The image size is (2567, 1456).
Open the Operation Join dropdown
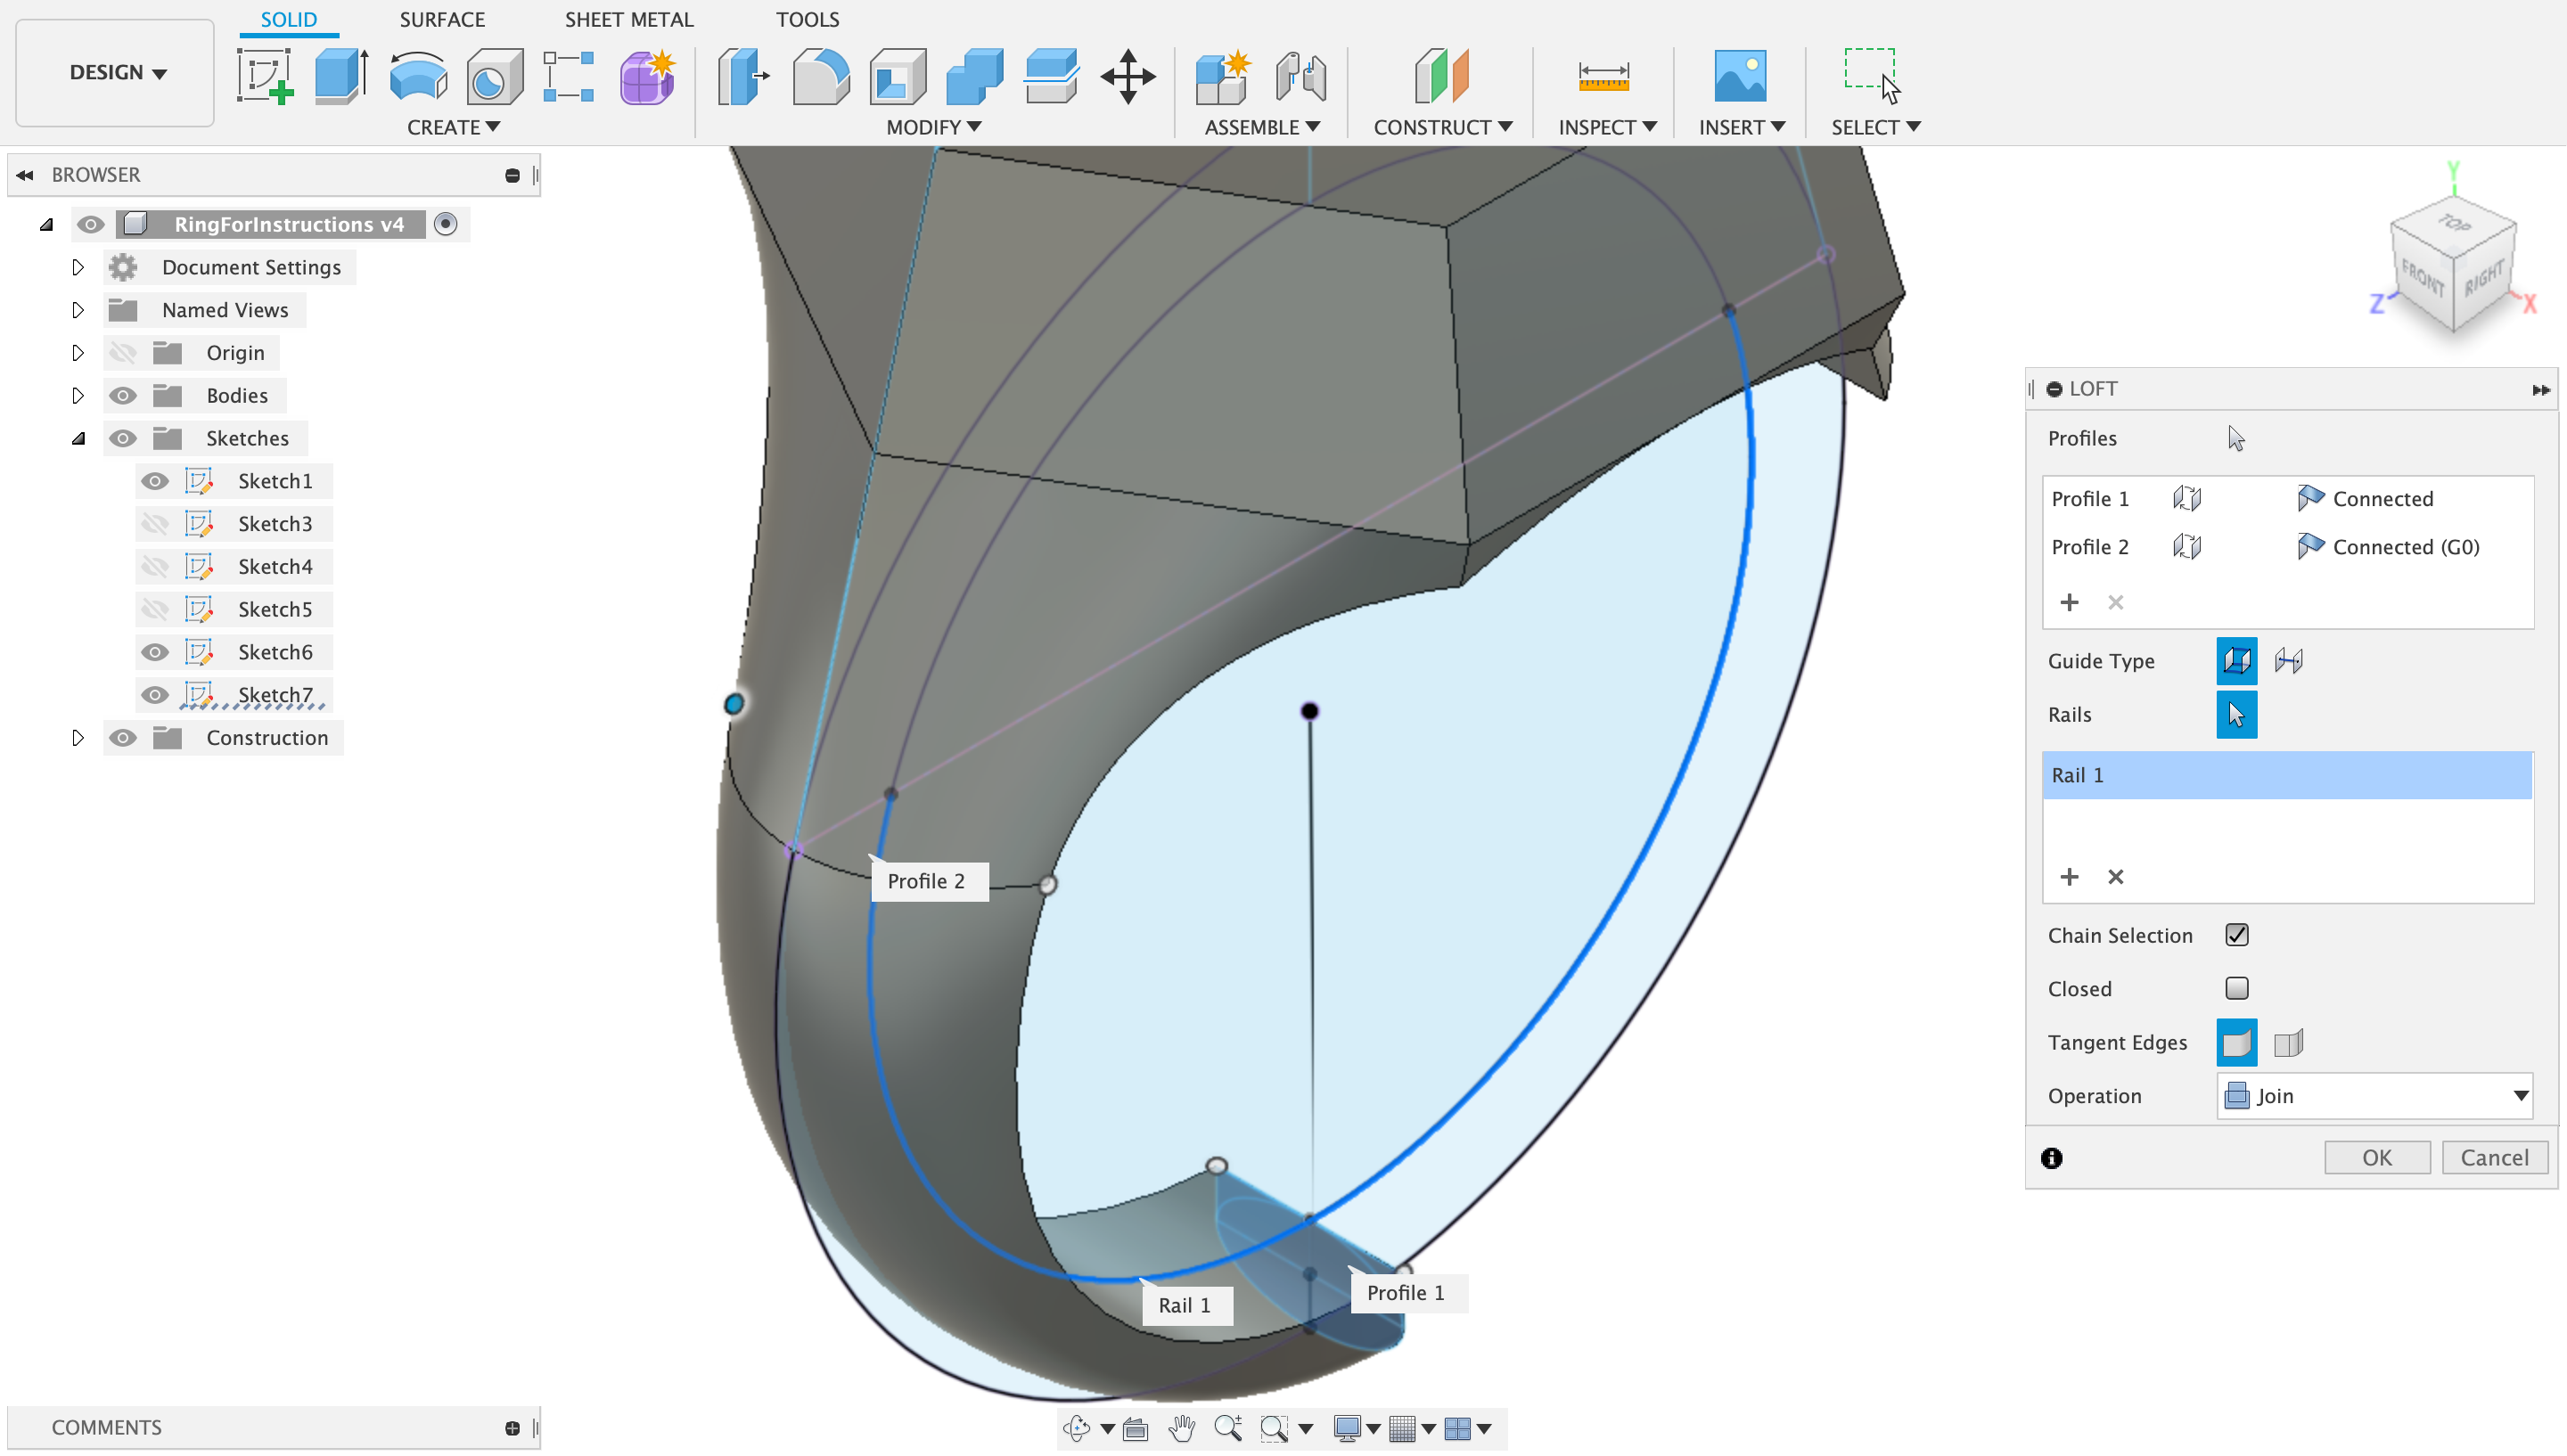click(x=2374, y=1096)
